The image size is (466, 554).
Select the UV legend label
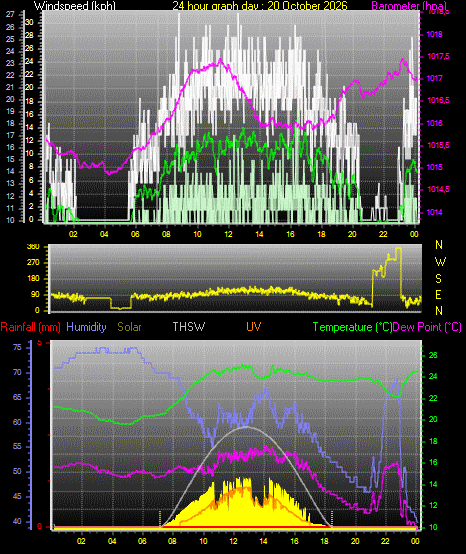254,327
